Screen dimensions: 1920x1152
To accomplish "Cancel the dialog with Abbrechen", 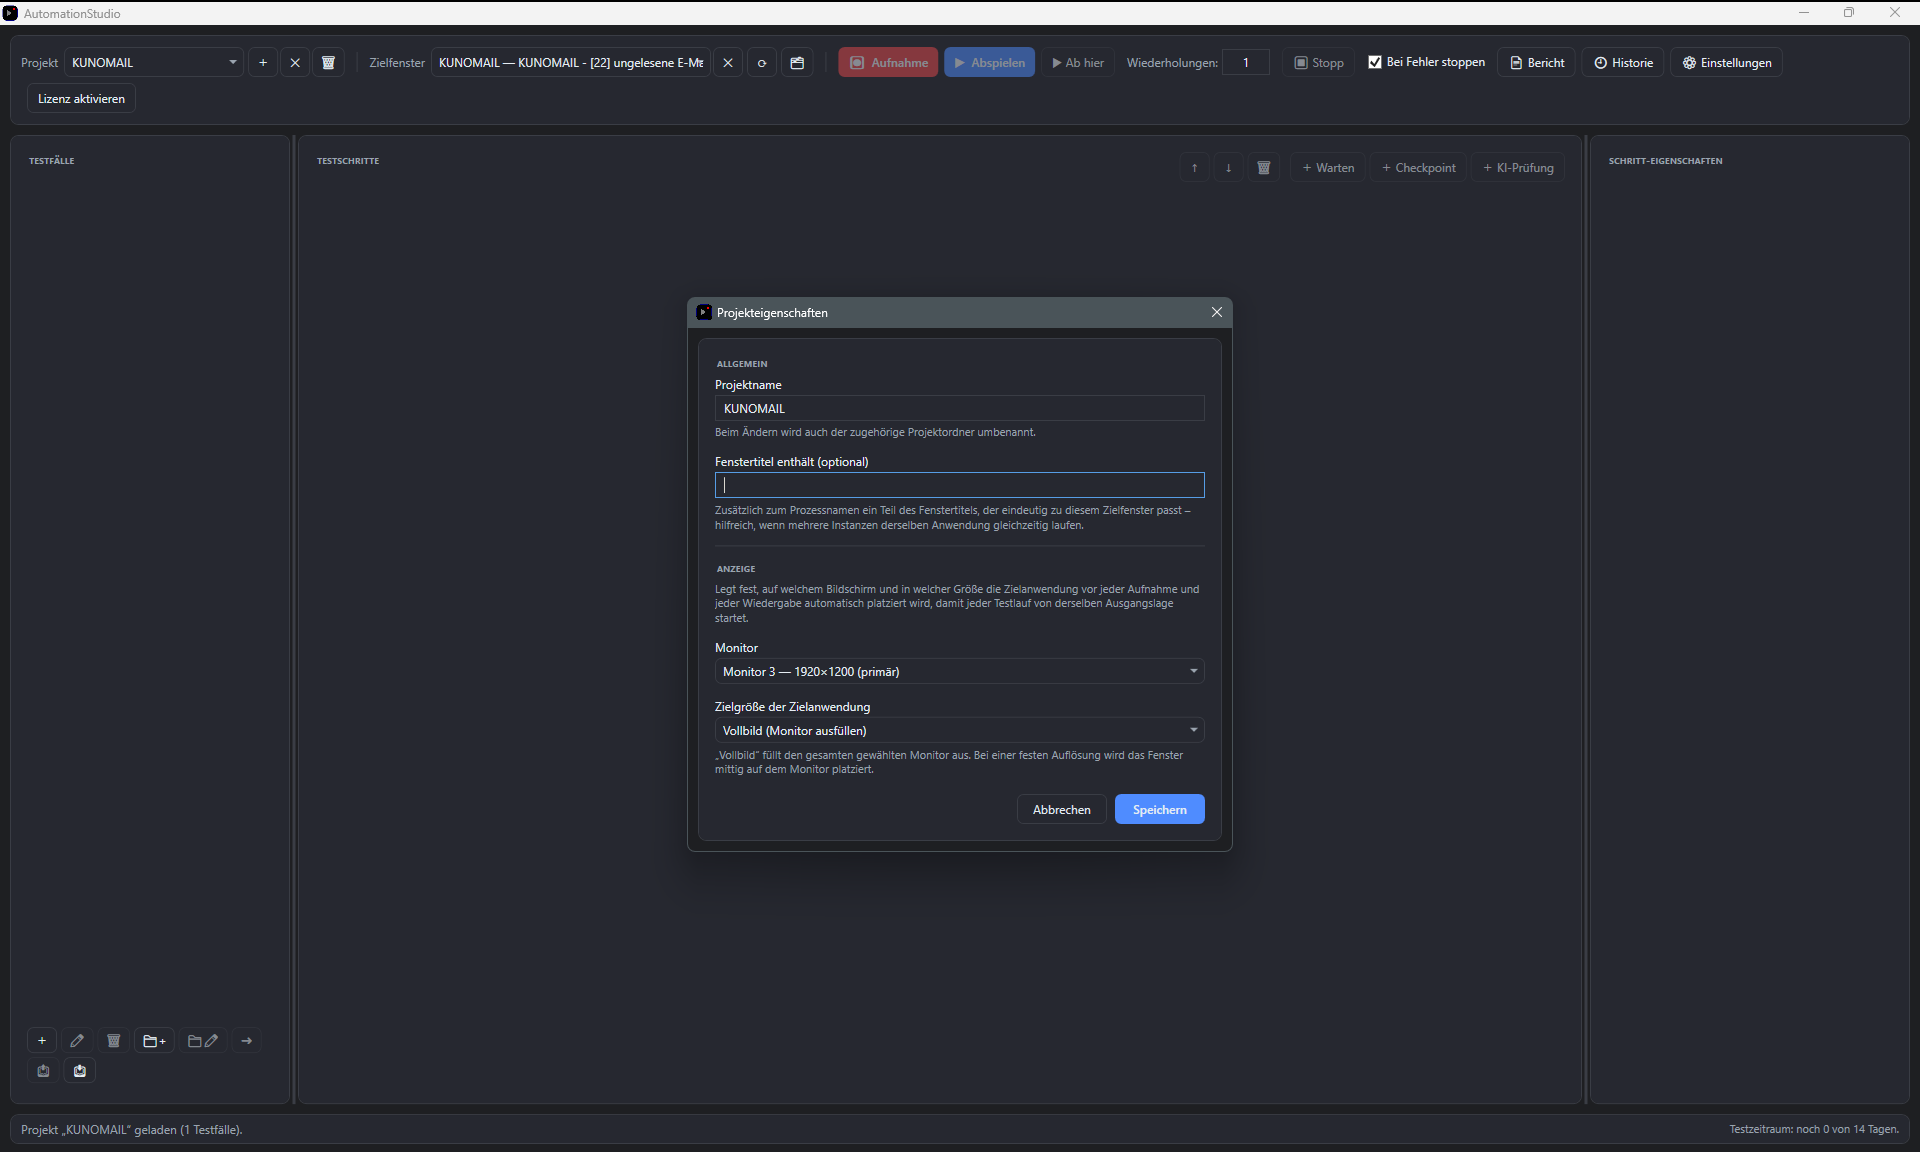I will click(1061, 809).
